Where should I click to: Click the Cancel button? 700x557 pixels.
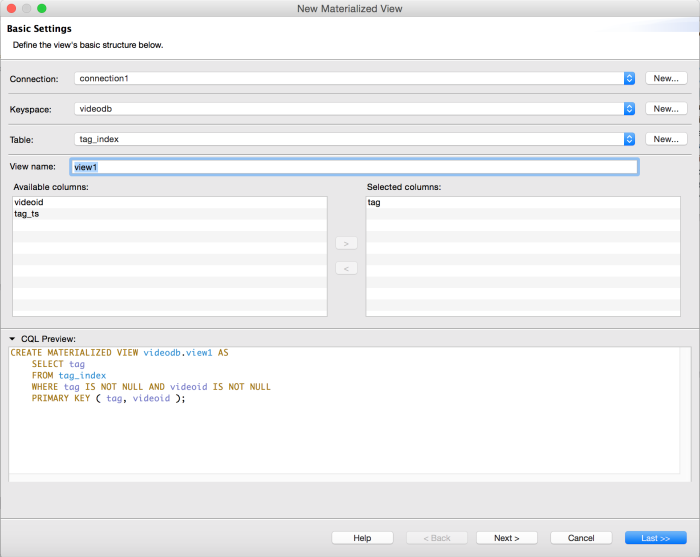tap(581, 538)
